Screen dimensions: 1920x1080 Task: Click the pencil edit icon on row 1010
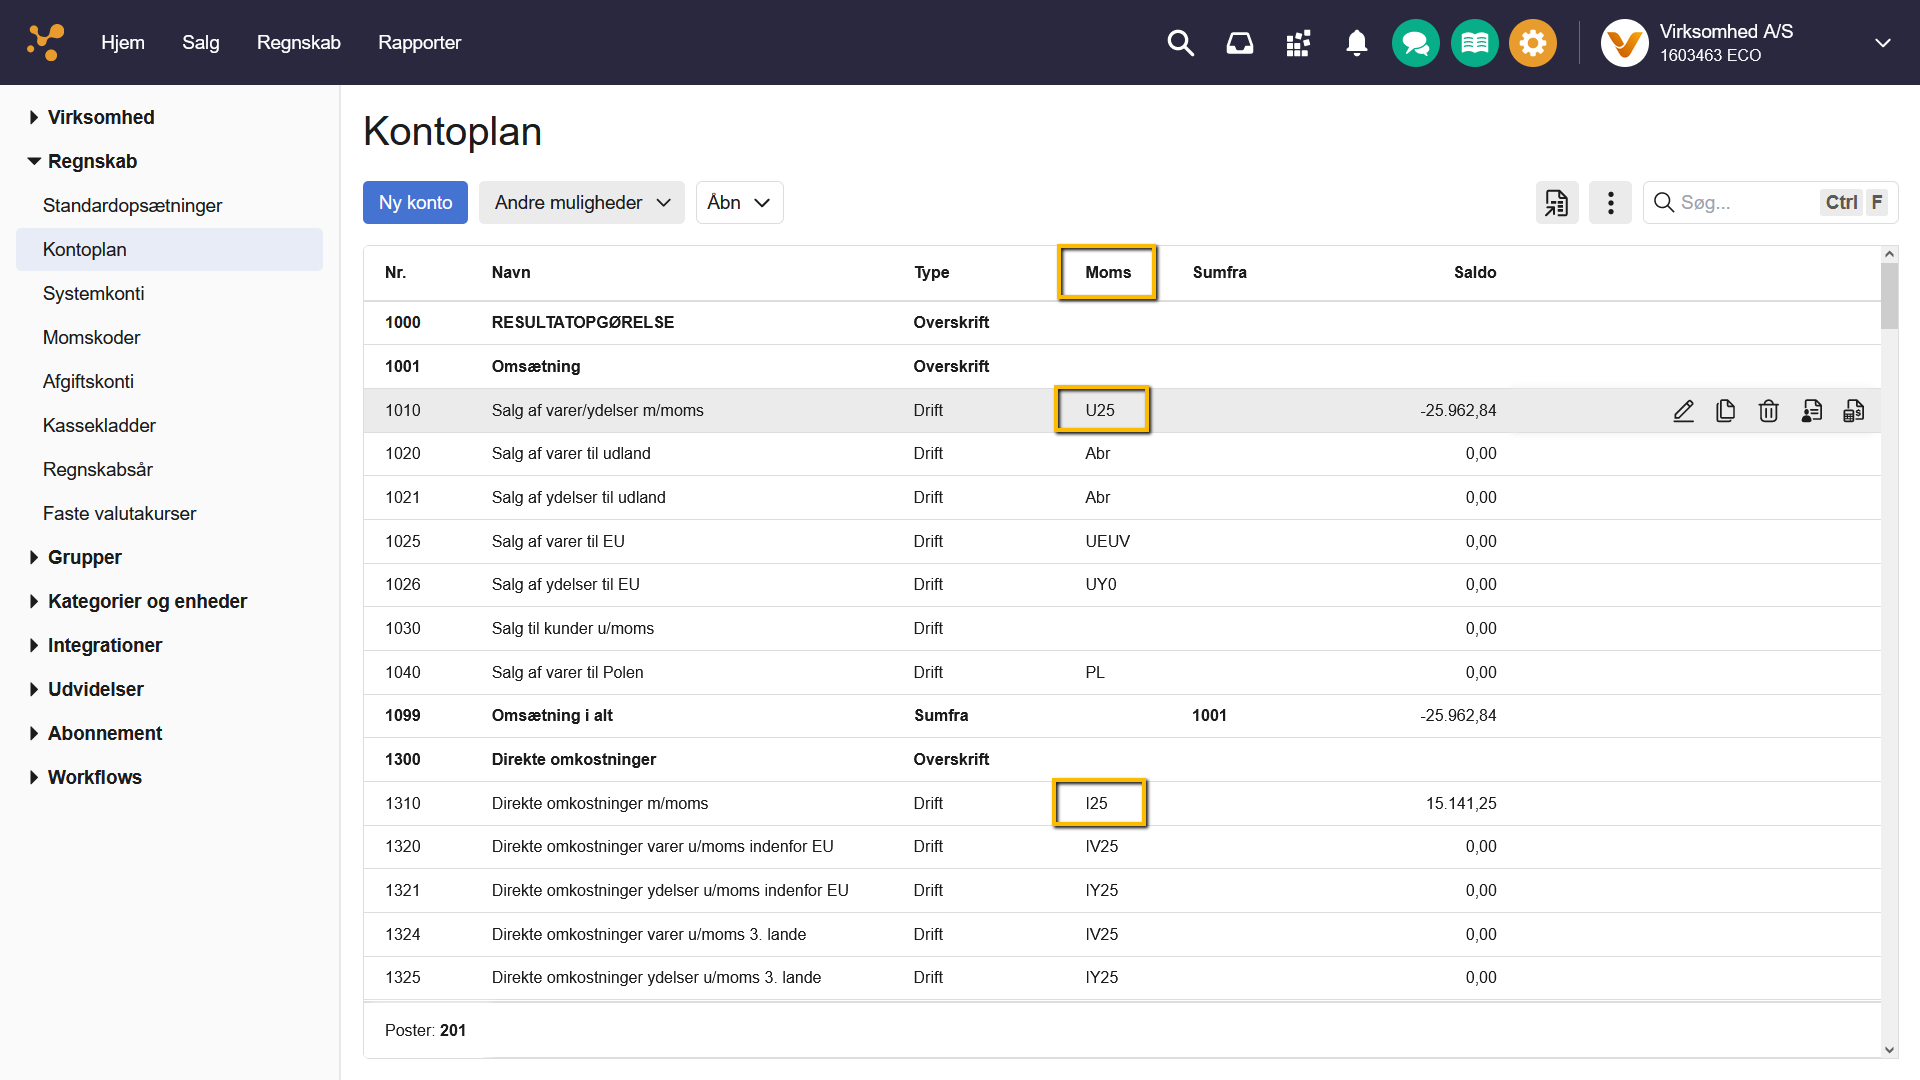pyautogui.click(x=1684, y=411)
